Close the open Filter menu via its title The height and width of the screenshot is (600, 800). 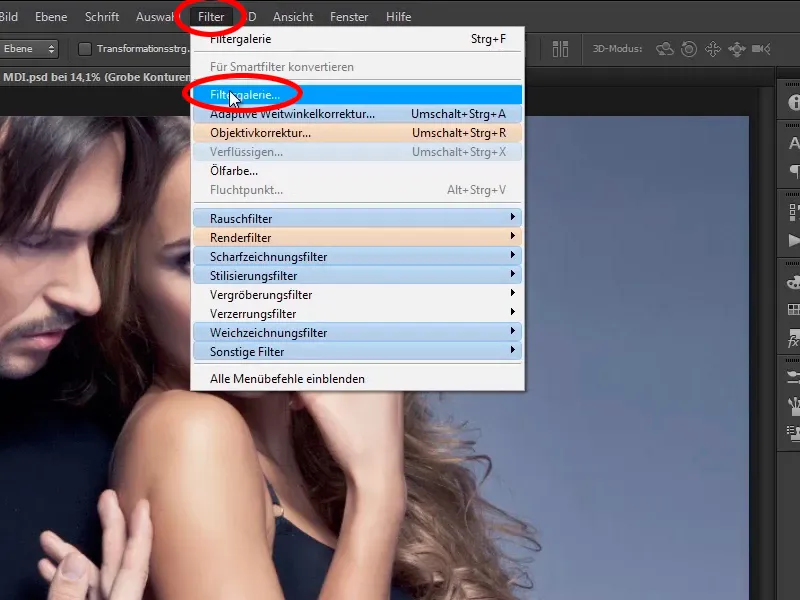click(211, 17)
